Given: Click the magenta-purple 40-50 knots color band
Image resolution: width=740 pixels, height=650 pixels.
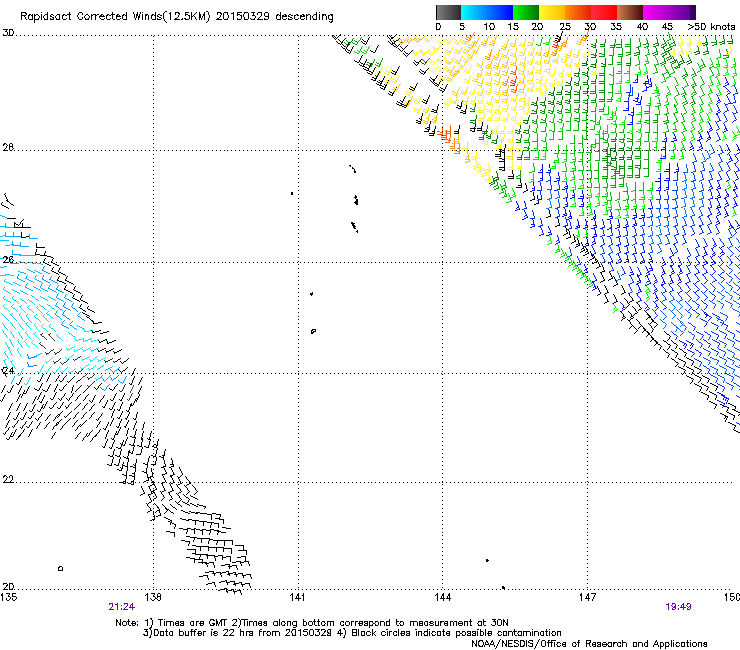Looking at the screenshot, I should [x=669, y=12].
